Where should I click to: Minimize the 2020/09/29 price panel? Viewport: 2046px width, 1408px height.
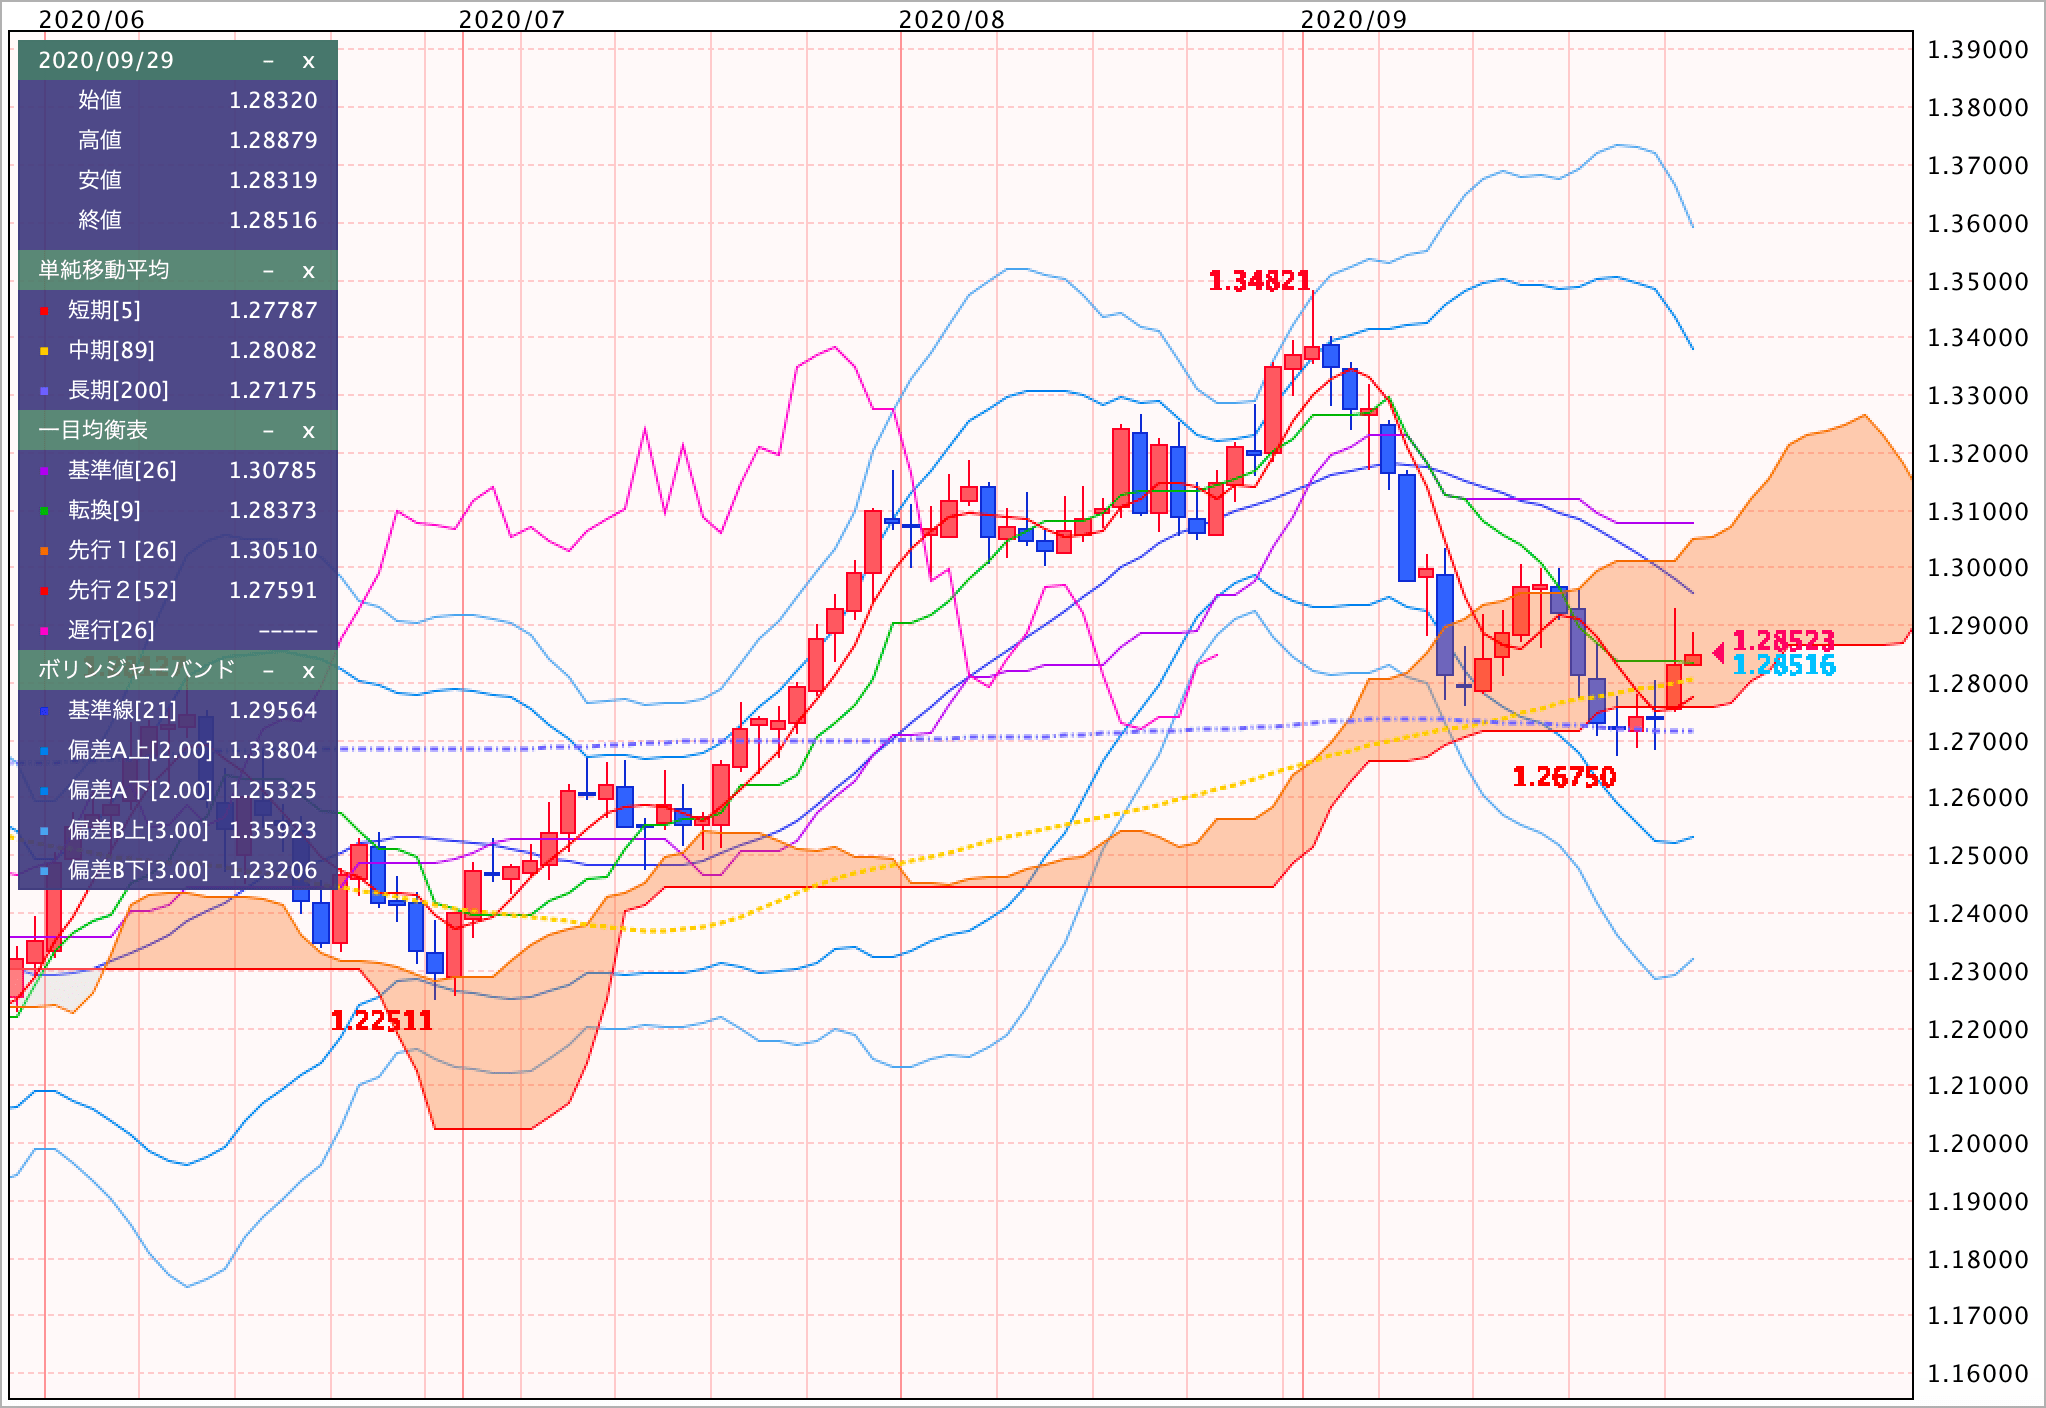coord(268,61)
